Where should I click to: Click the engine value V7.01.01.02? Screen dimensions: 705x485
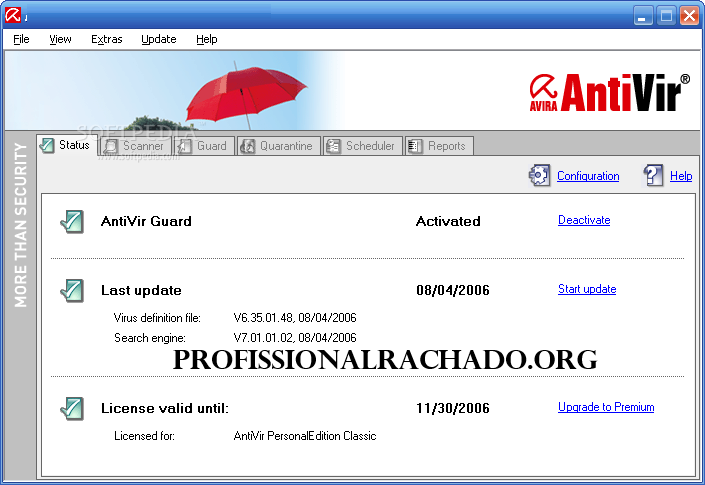point(263,338)
